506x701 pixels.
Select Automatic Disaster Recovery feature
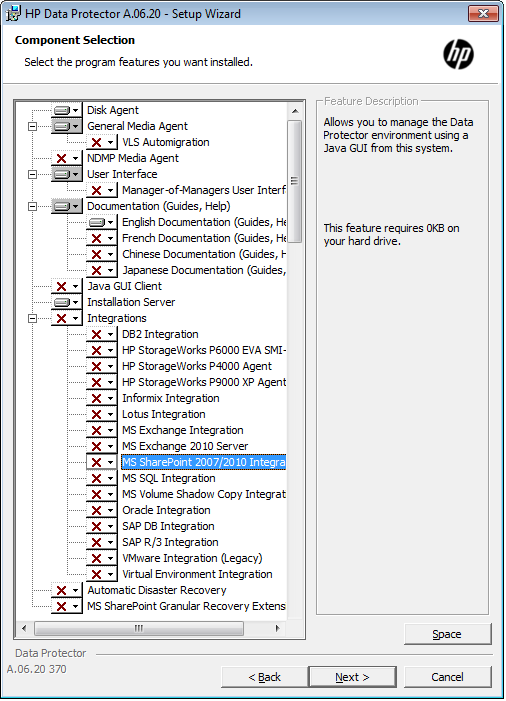point(157,591)
